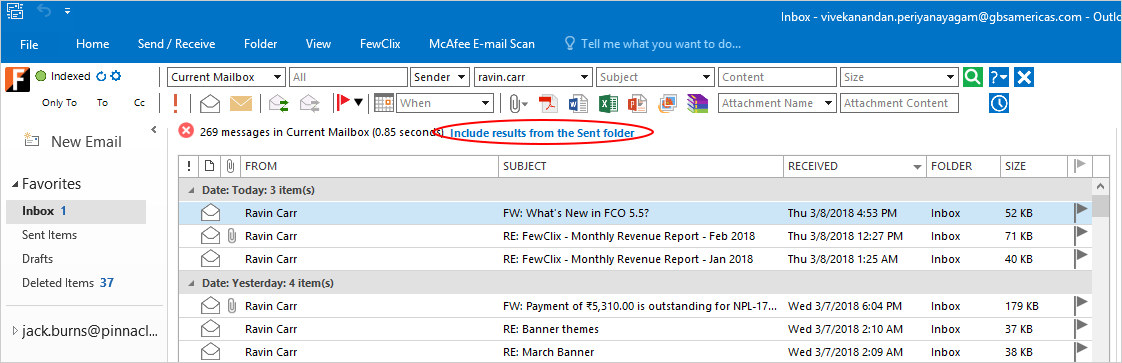Image resolution: width=1122 pixels, height=363 pixels.
Task: Open the Sender type dropdown
Action: (462, 77)
